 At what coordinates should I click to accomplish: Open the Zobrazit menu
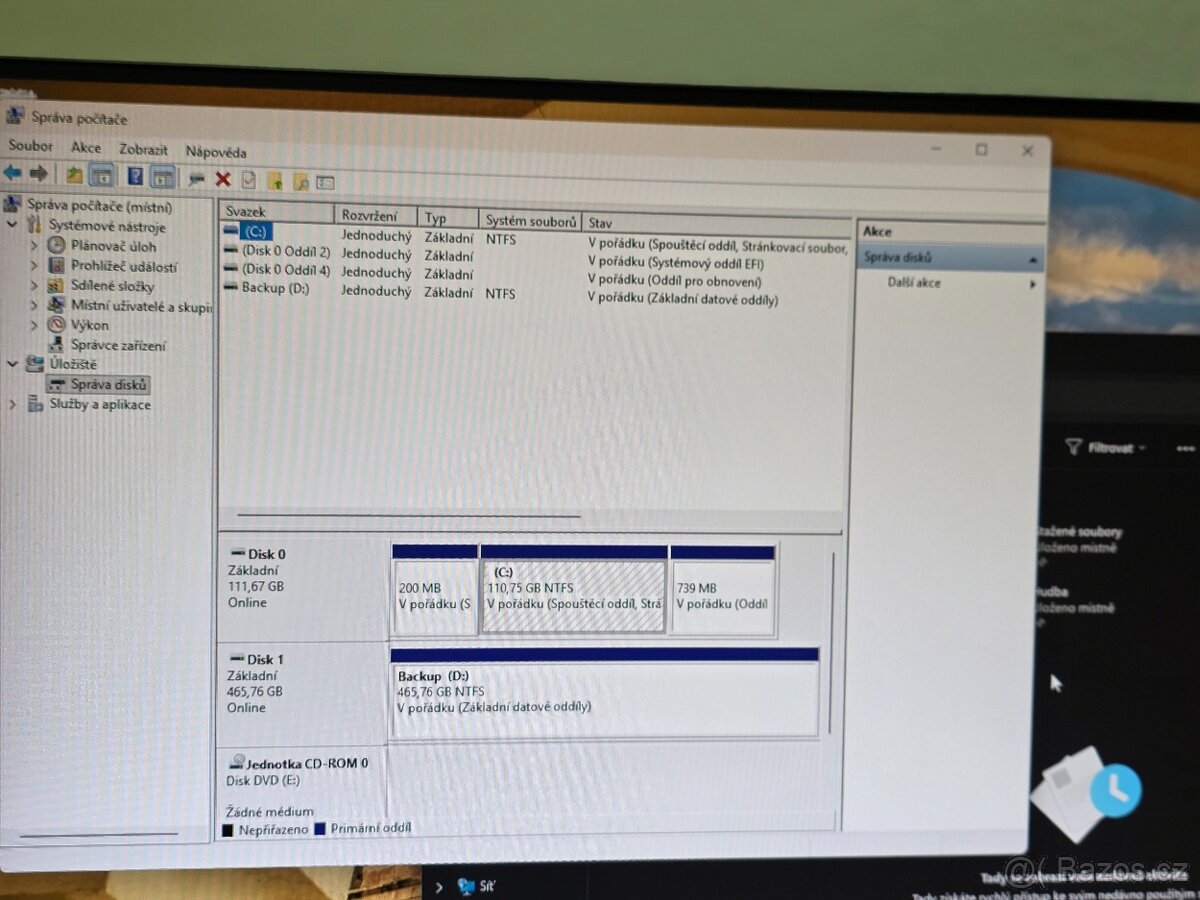point(142,149)
